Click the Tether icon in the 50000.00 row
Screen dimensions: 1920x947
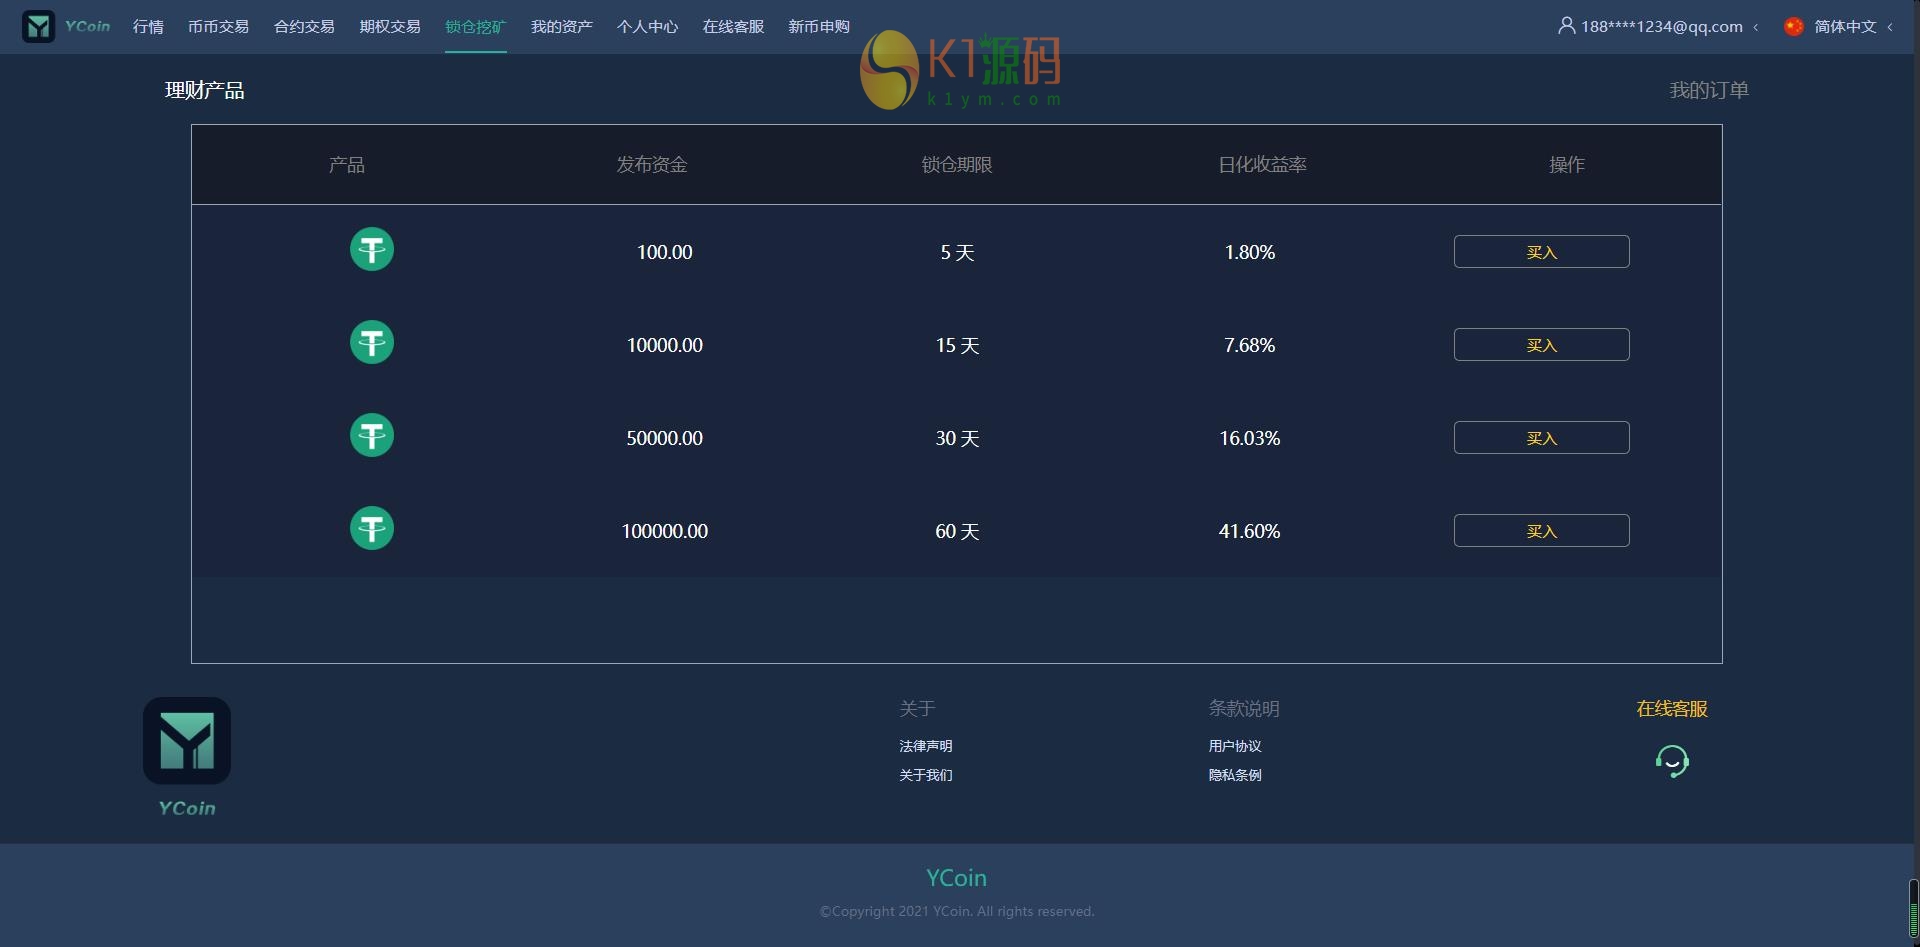tap(372, 435)
